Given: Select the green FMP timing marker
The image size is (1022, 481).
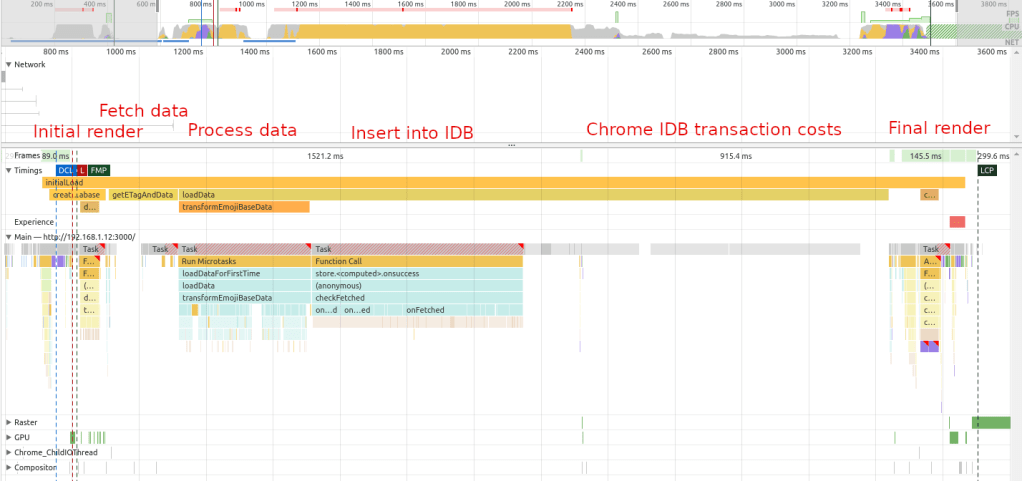Looking at the screenshot, I should [x=99, y=170].
